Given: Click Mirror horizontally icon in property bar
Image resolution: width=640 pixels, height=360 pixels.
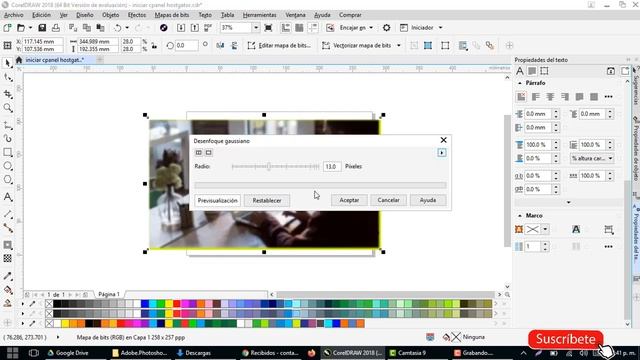Looking at the screenshot, I should [x=220, y=45].
